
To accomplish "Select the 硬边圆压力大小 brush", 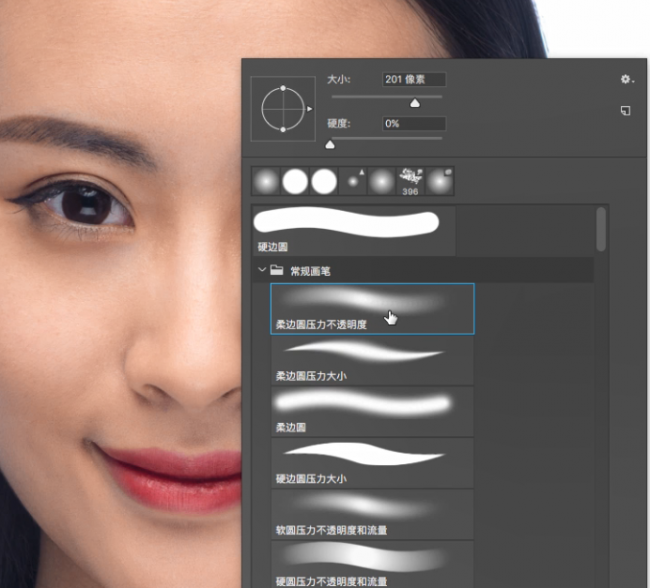I will (x=372, y=463).
